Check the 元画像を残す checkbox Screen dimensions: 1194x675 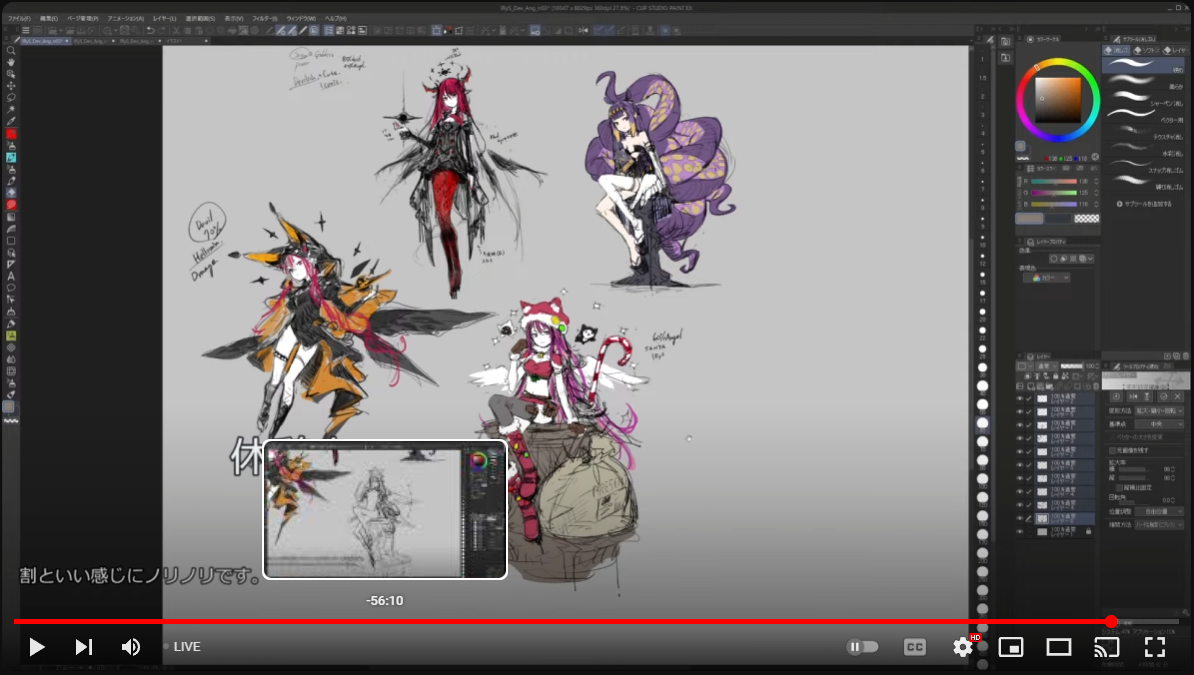(1113, 450)
